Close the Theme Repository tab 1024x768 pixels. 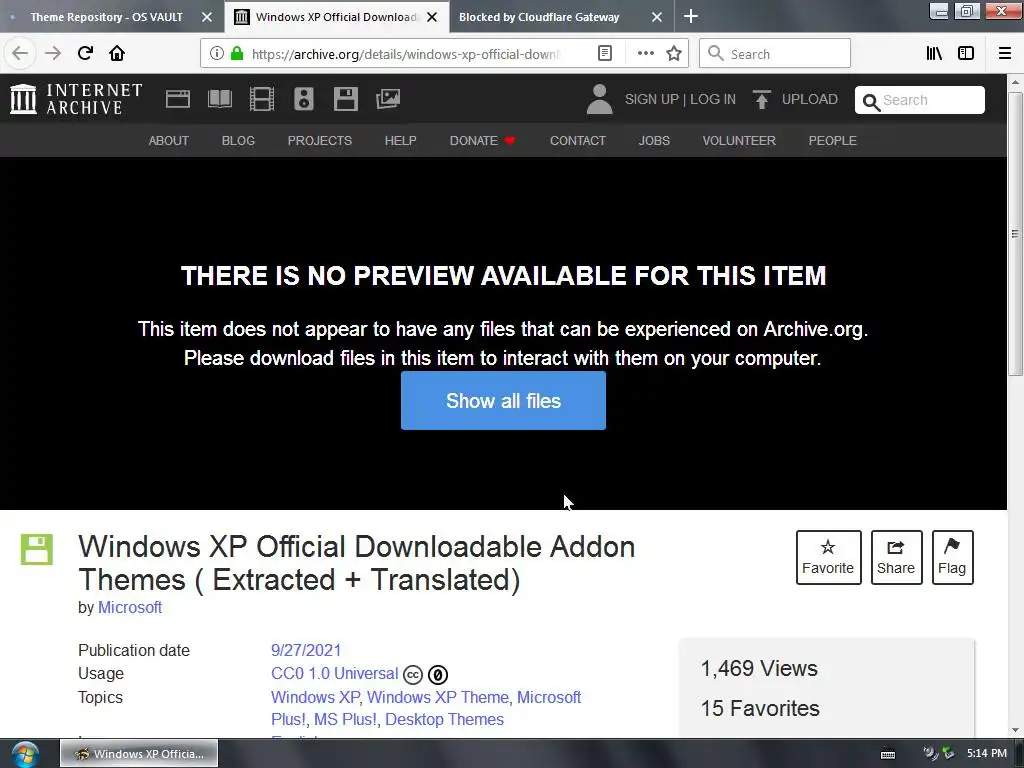[207, 17]
